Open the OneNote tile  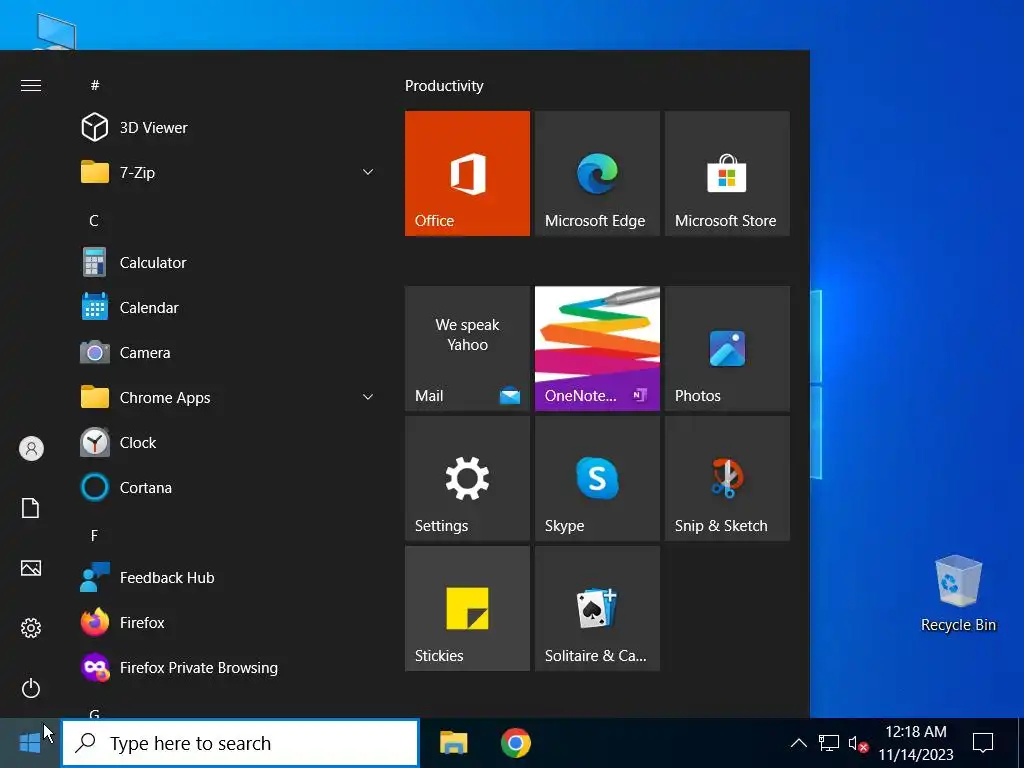tap(597, 348)
